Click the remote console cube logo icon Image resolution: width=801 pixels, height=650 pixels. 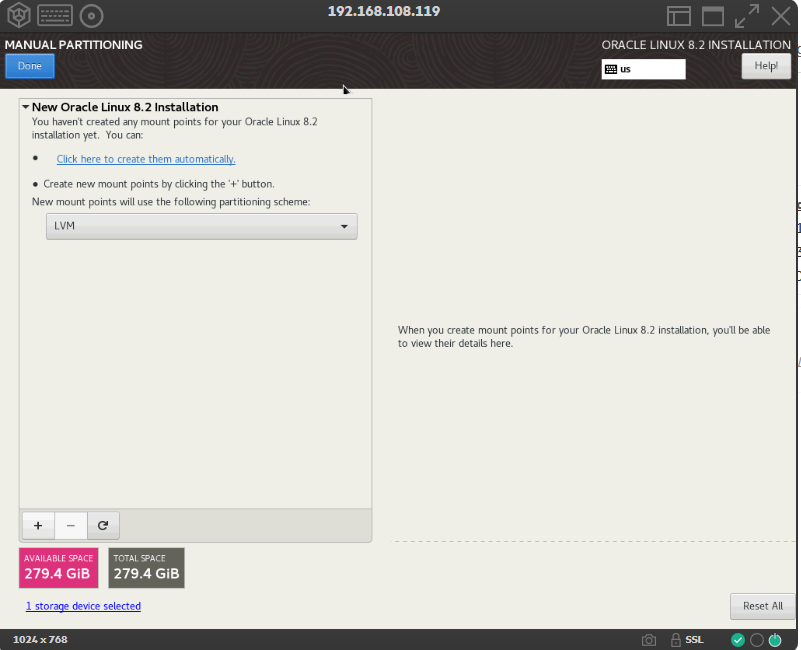pyautogui.click(x=19, y=15)
